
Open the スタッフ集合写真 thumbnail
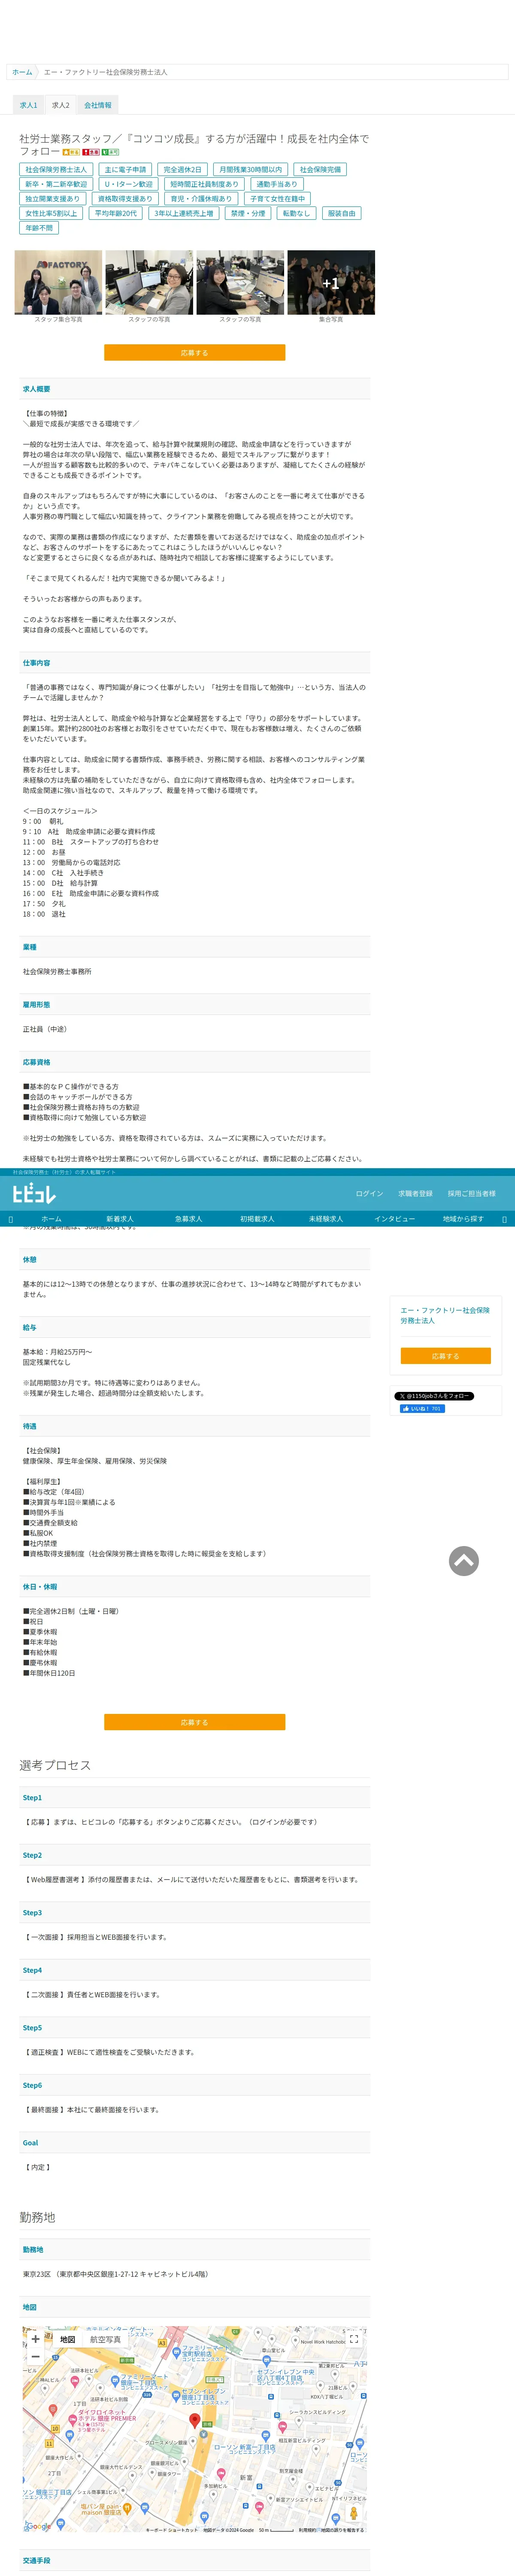58,282
